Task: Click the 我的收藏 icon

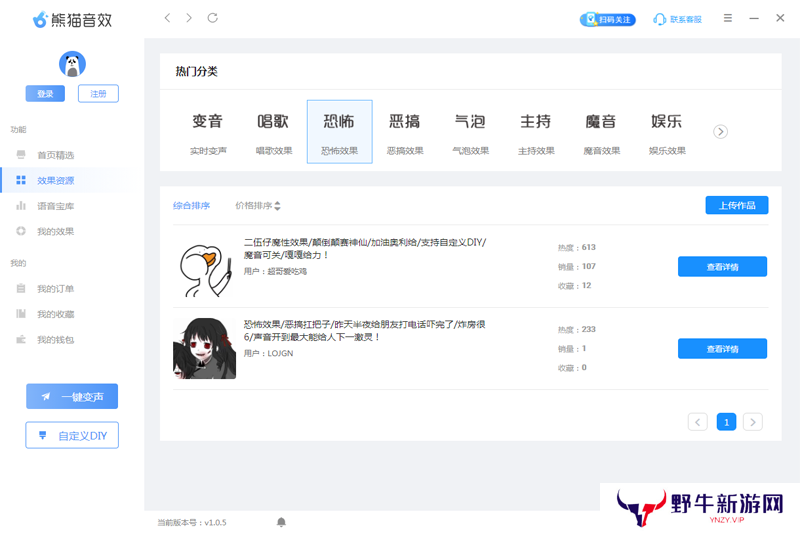Action: point(21,314)
